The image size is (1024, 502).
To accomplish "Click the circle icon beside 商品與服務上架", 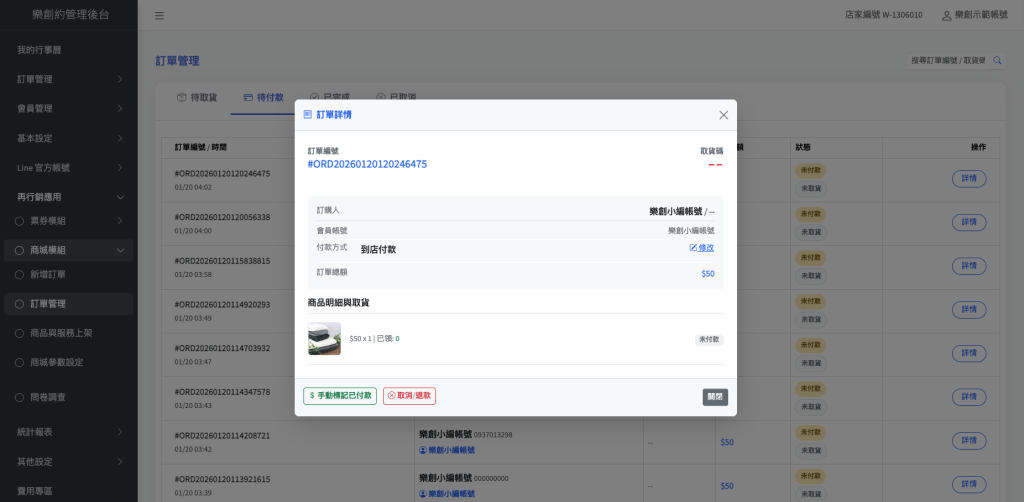I will tap(18, 333).
